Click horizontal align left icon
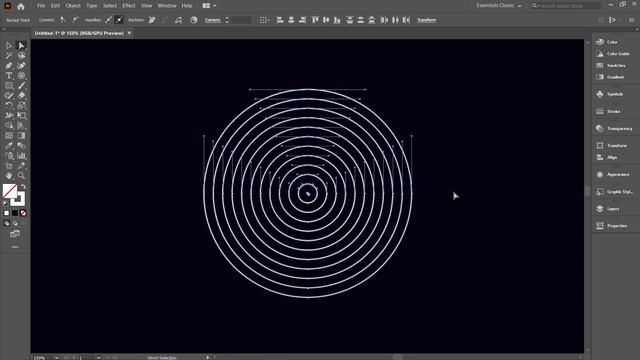Screen dimensions: 640x360 click(x=280, y=20)
